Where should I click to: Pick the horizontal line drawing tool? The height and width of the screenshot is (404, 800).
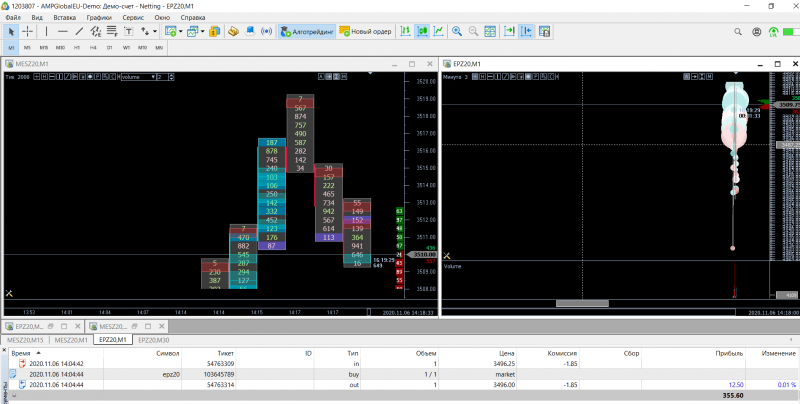(63, 32)
